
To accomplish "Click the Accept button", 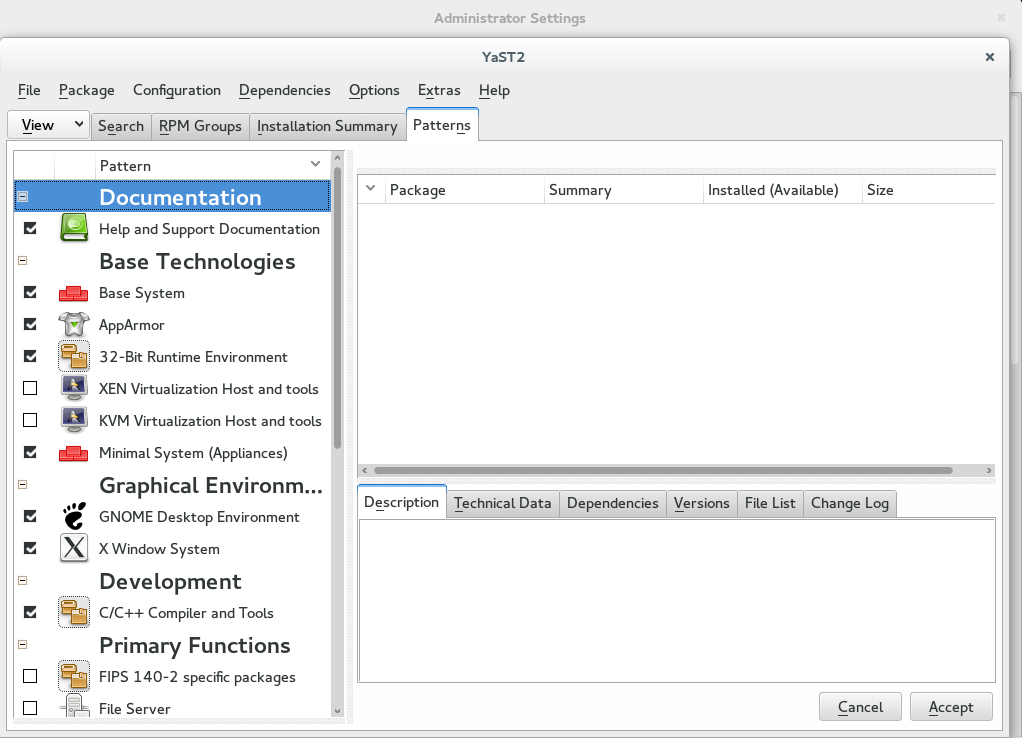I will (950, 706).
